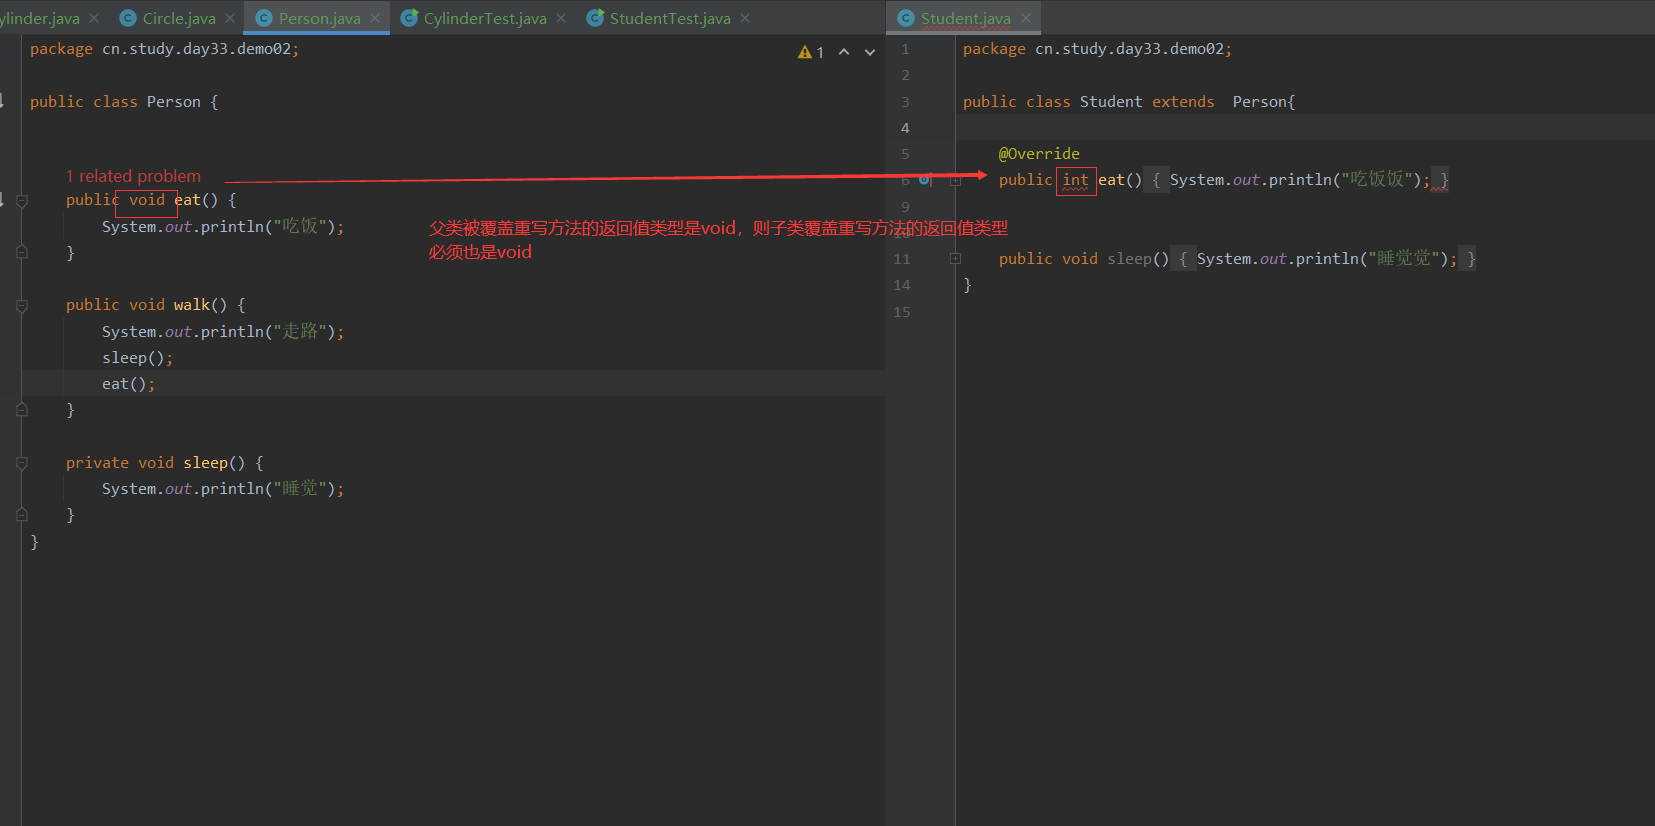Click line number 4 in Student.java gutter

(x=905, y=128)
